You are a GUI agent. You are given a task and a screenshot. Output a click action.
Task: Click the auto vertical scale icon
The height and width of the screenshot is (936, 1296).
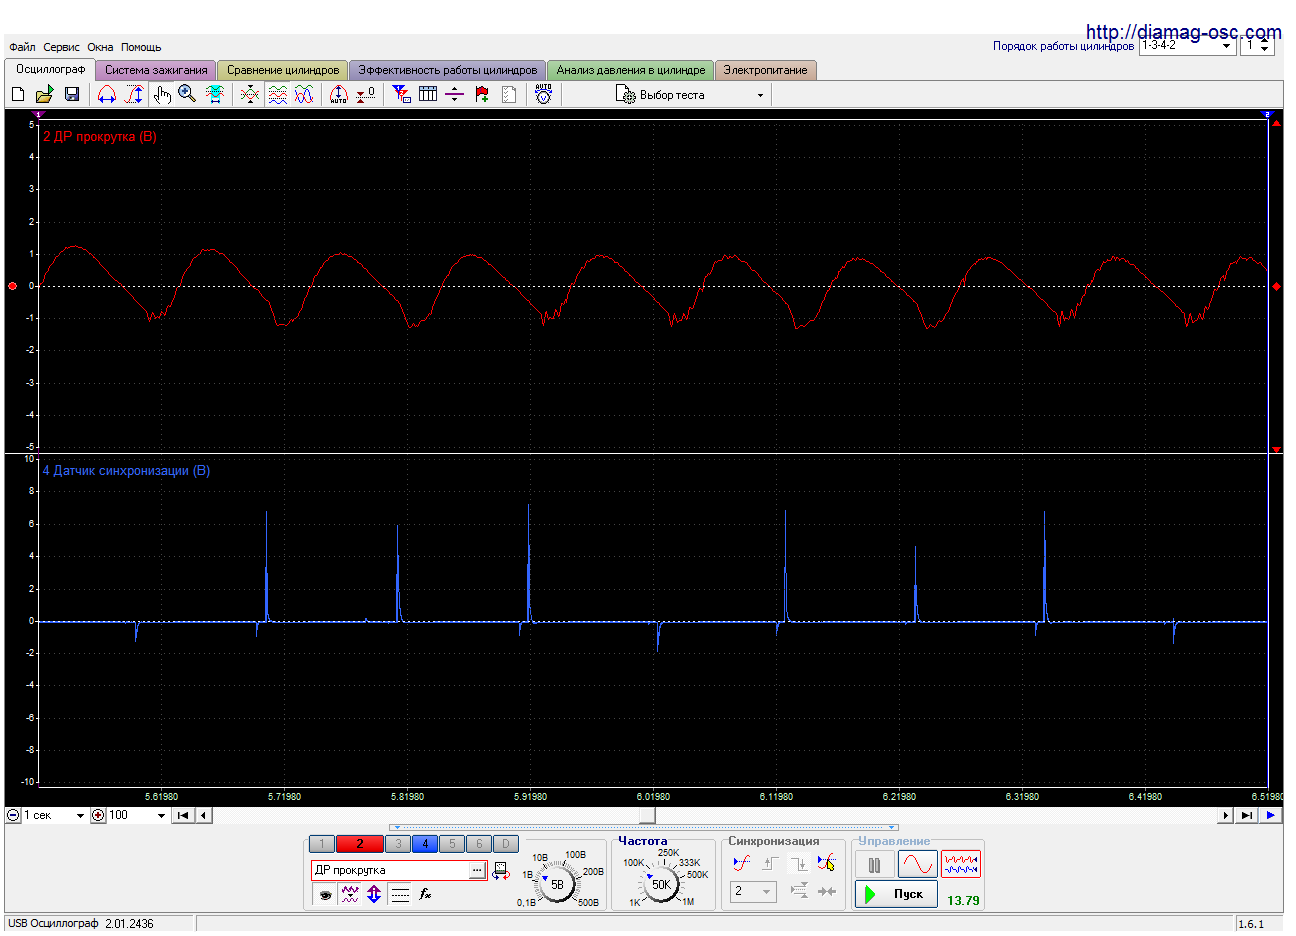pyautogui.click(x=339, y=94)
